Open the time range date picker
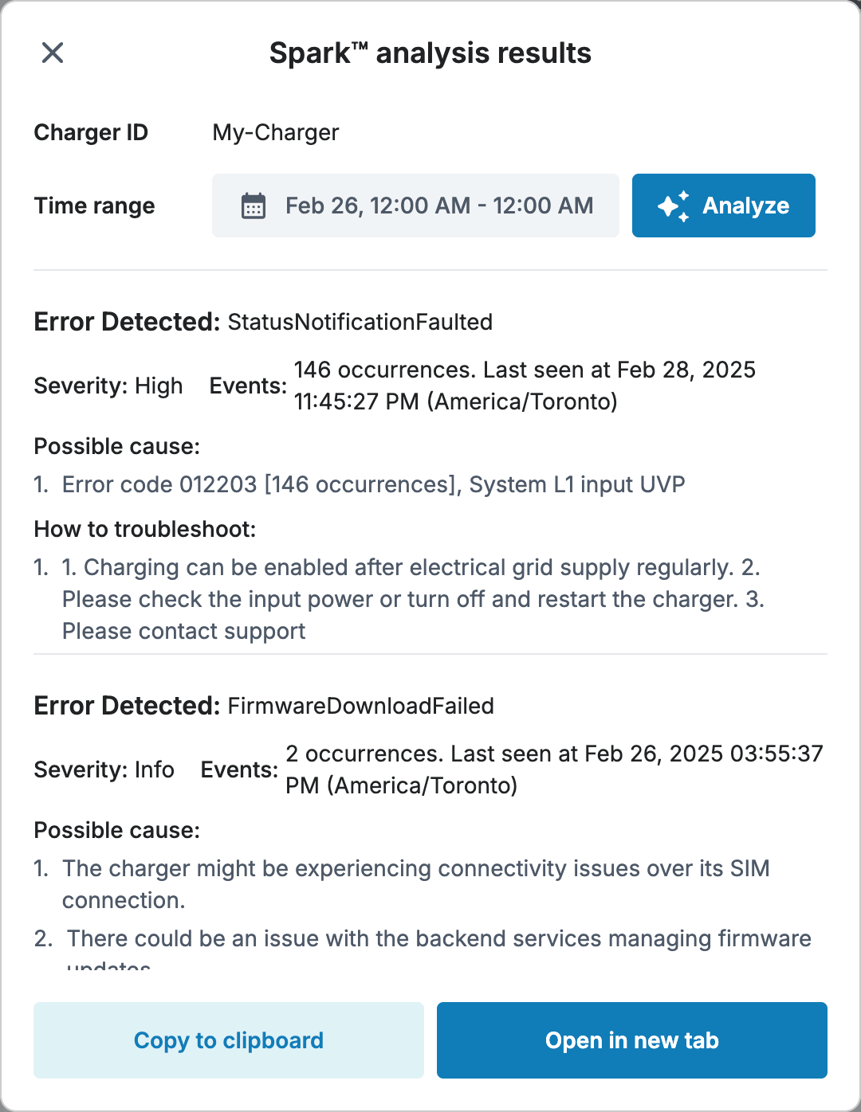Screen dimensions: 861x1112 (x=415, y=205)
